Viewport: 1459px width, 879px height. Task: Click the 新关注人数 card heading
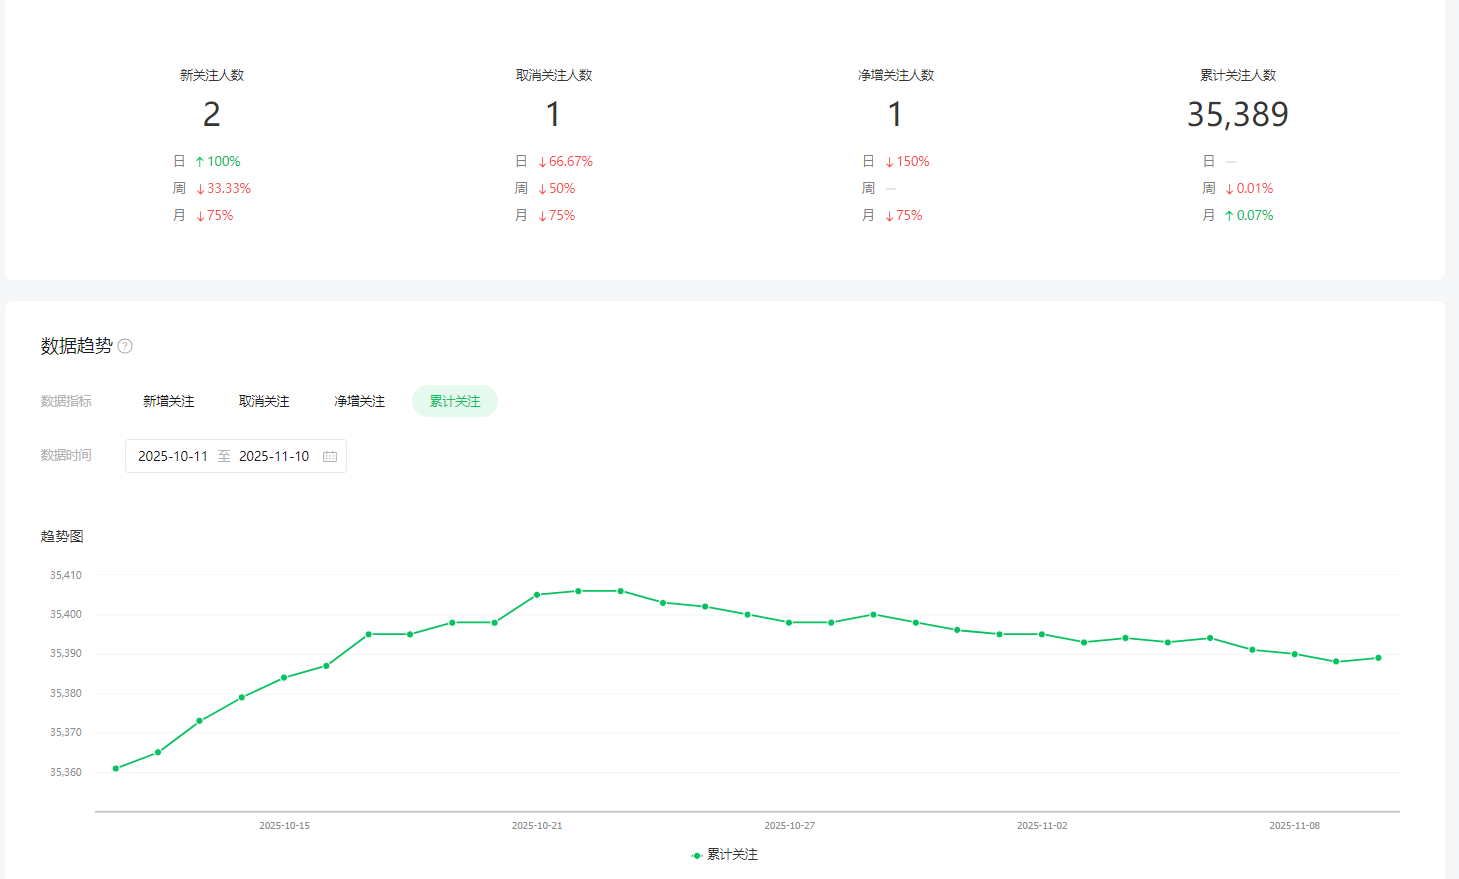click(x=212, y=75)
